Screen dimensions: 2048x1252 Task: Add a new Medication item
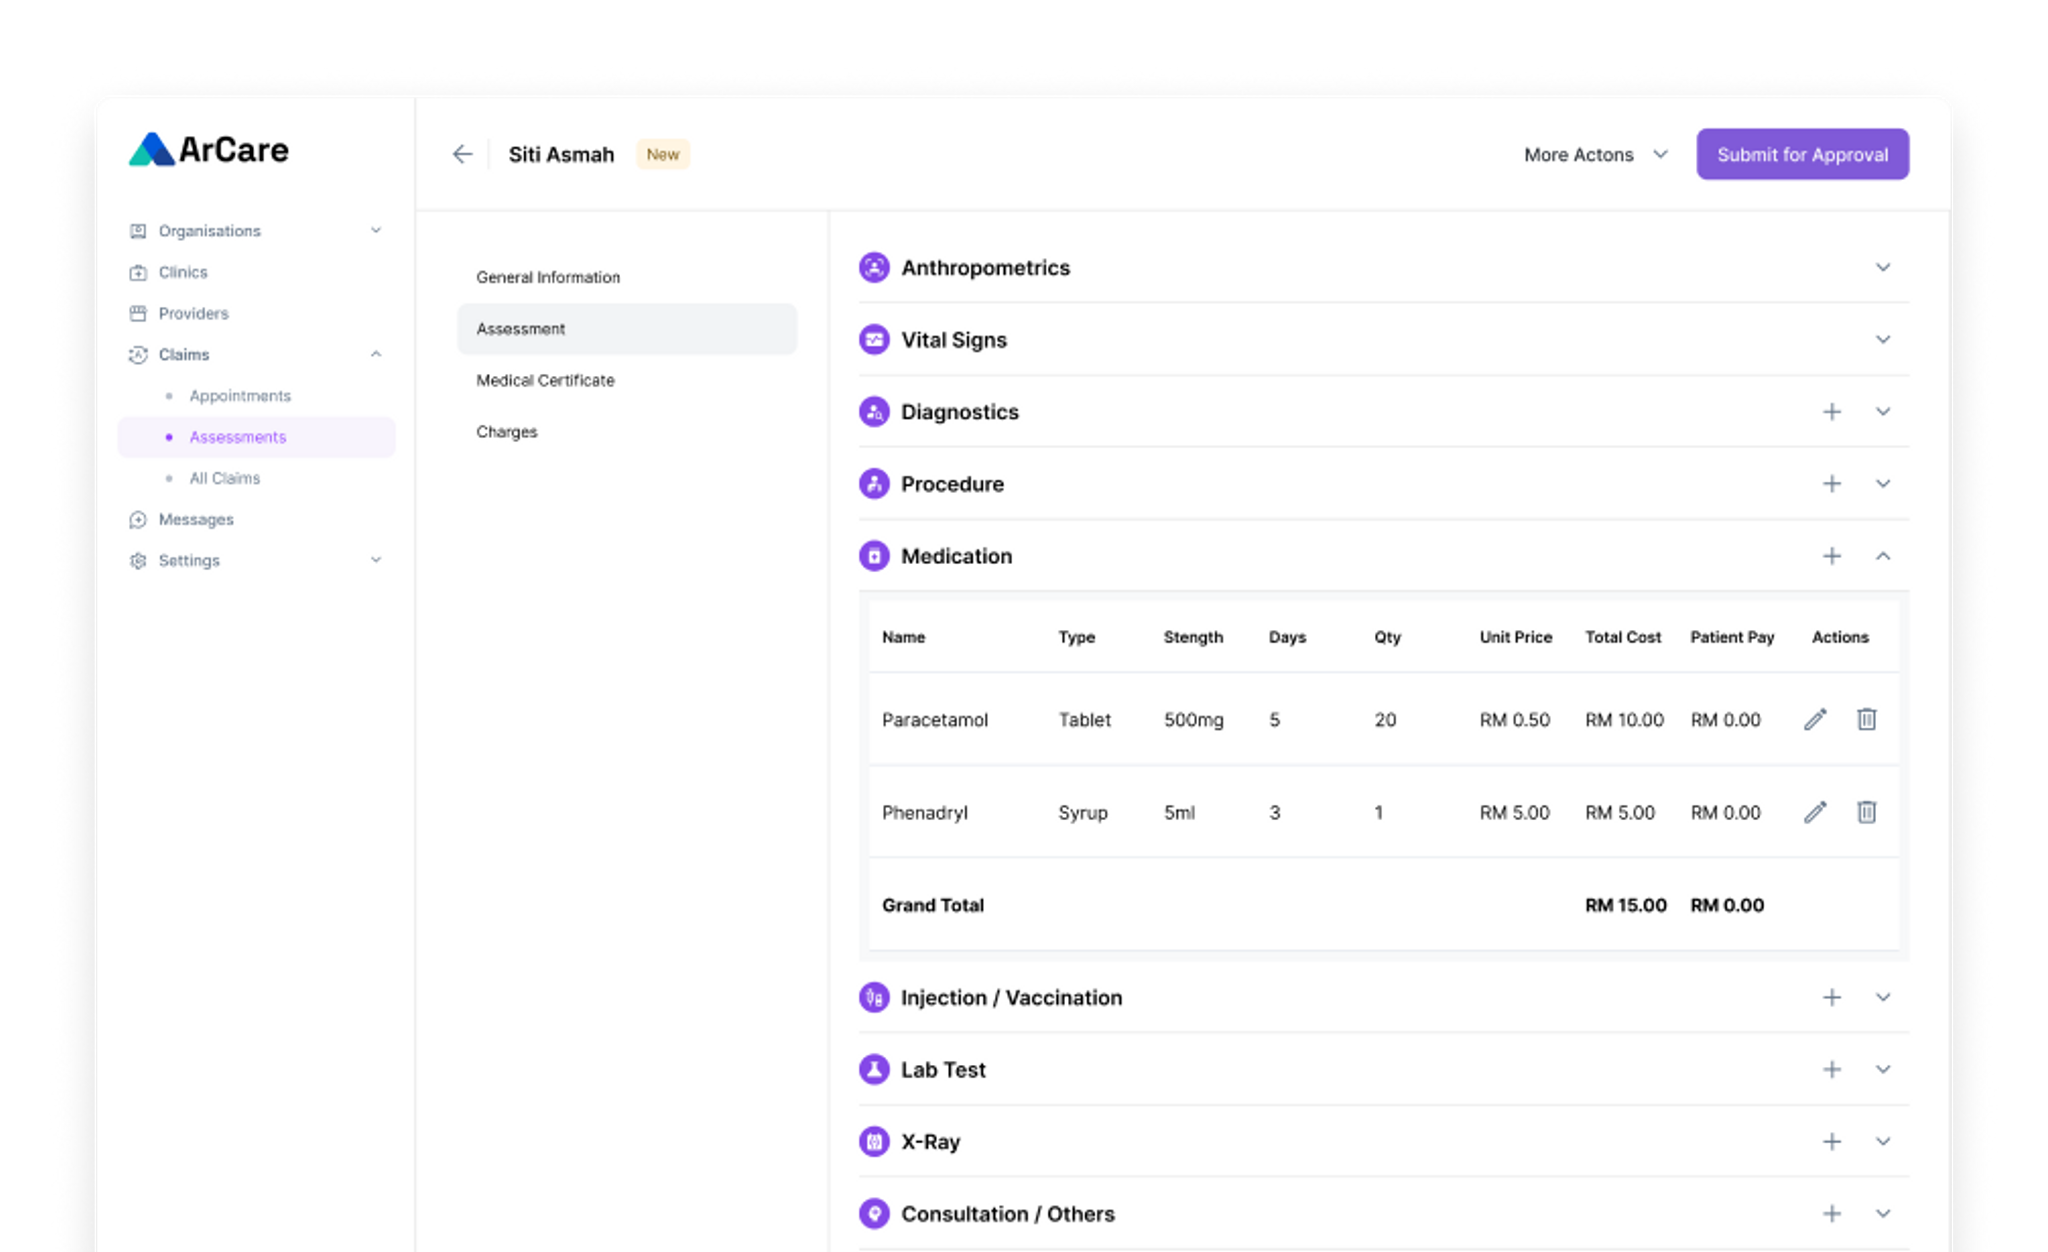tap(1831, 556)
